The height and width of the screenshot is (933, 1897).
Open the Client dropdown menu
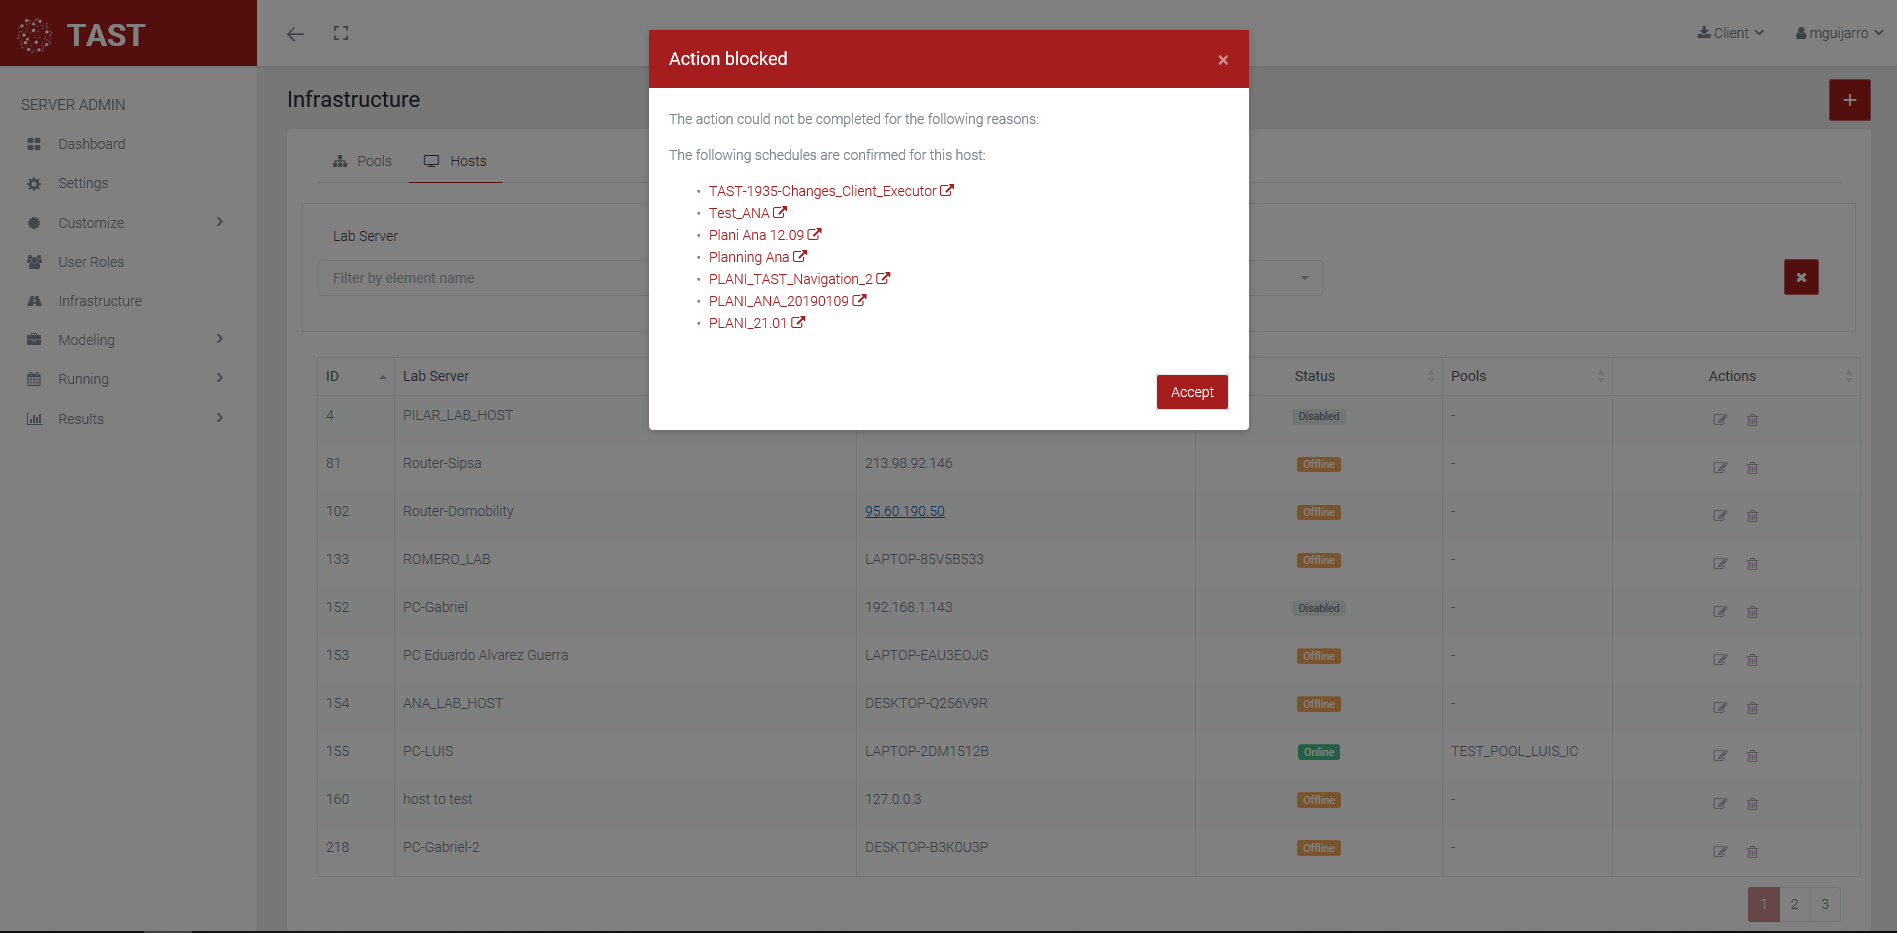[1730, 33]
